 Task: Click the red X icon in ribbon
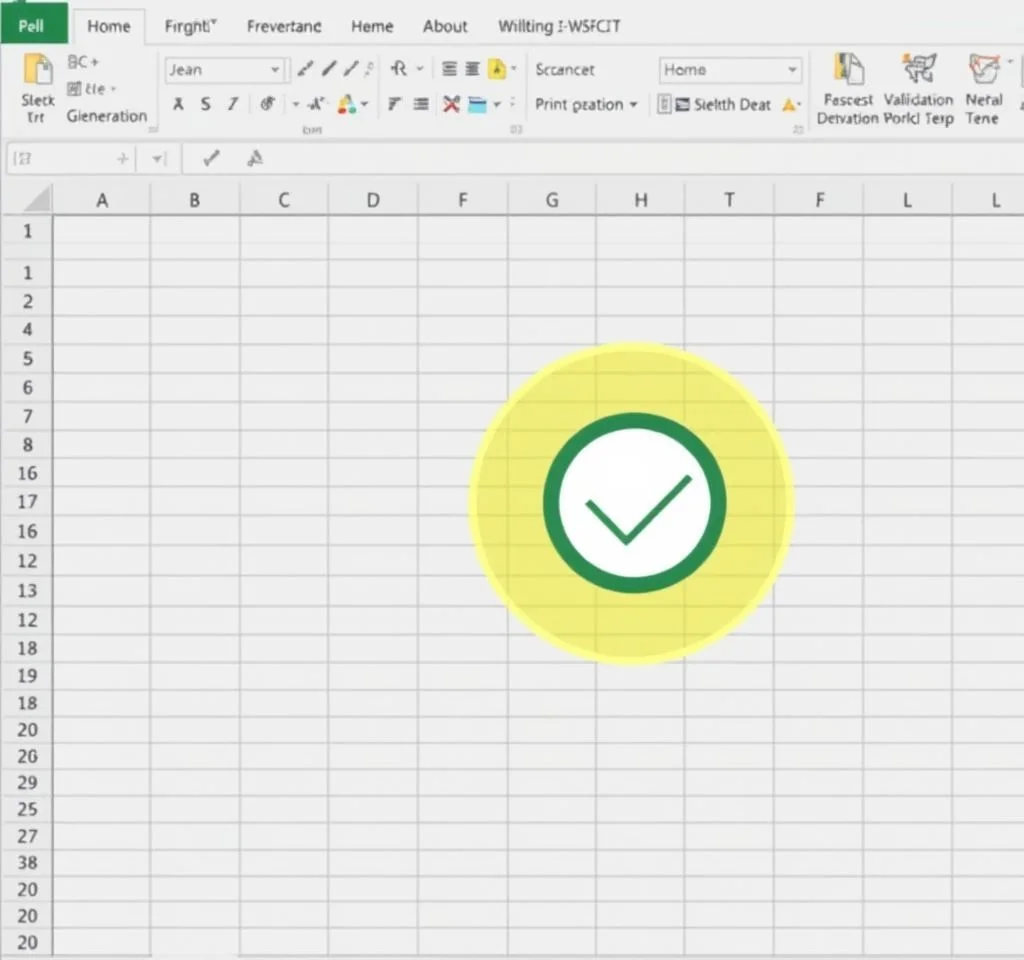(x=451, y=104)
